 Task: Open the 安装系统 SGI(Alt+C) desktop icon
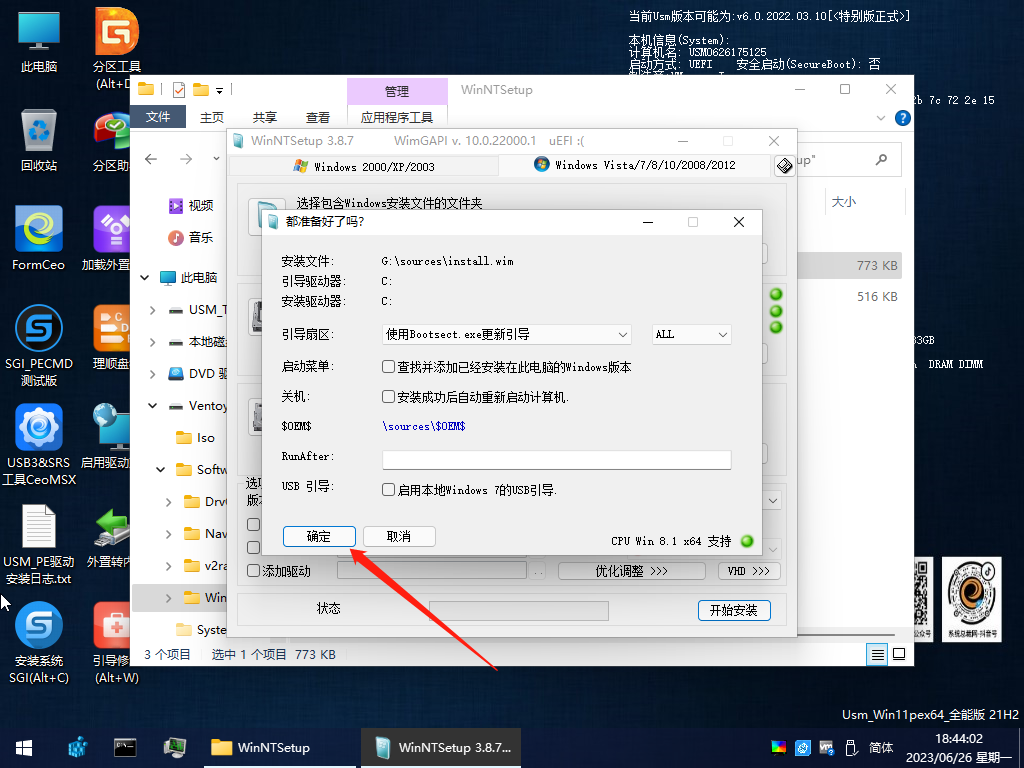coord(39,643)
